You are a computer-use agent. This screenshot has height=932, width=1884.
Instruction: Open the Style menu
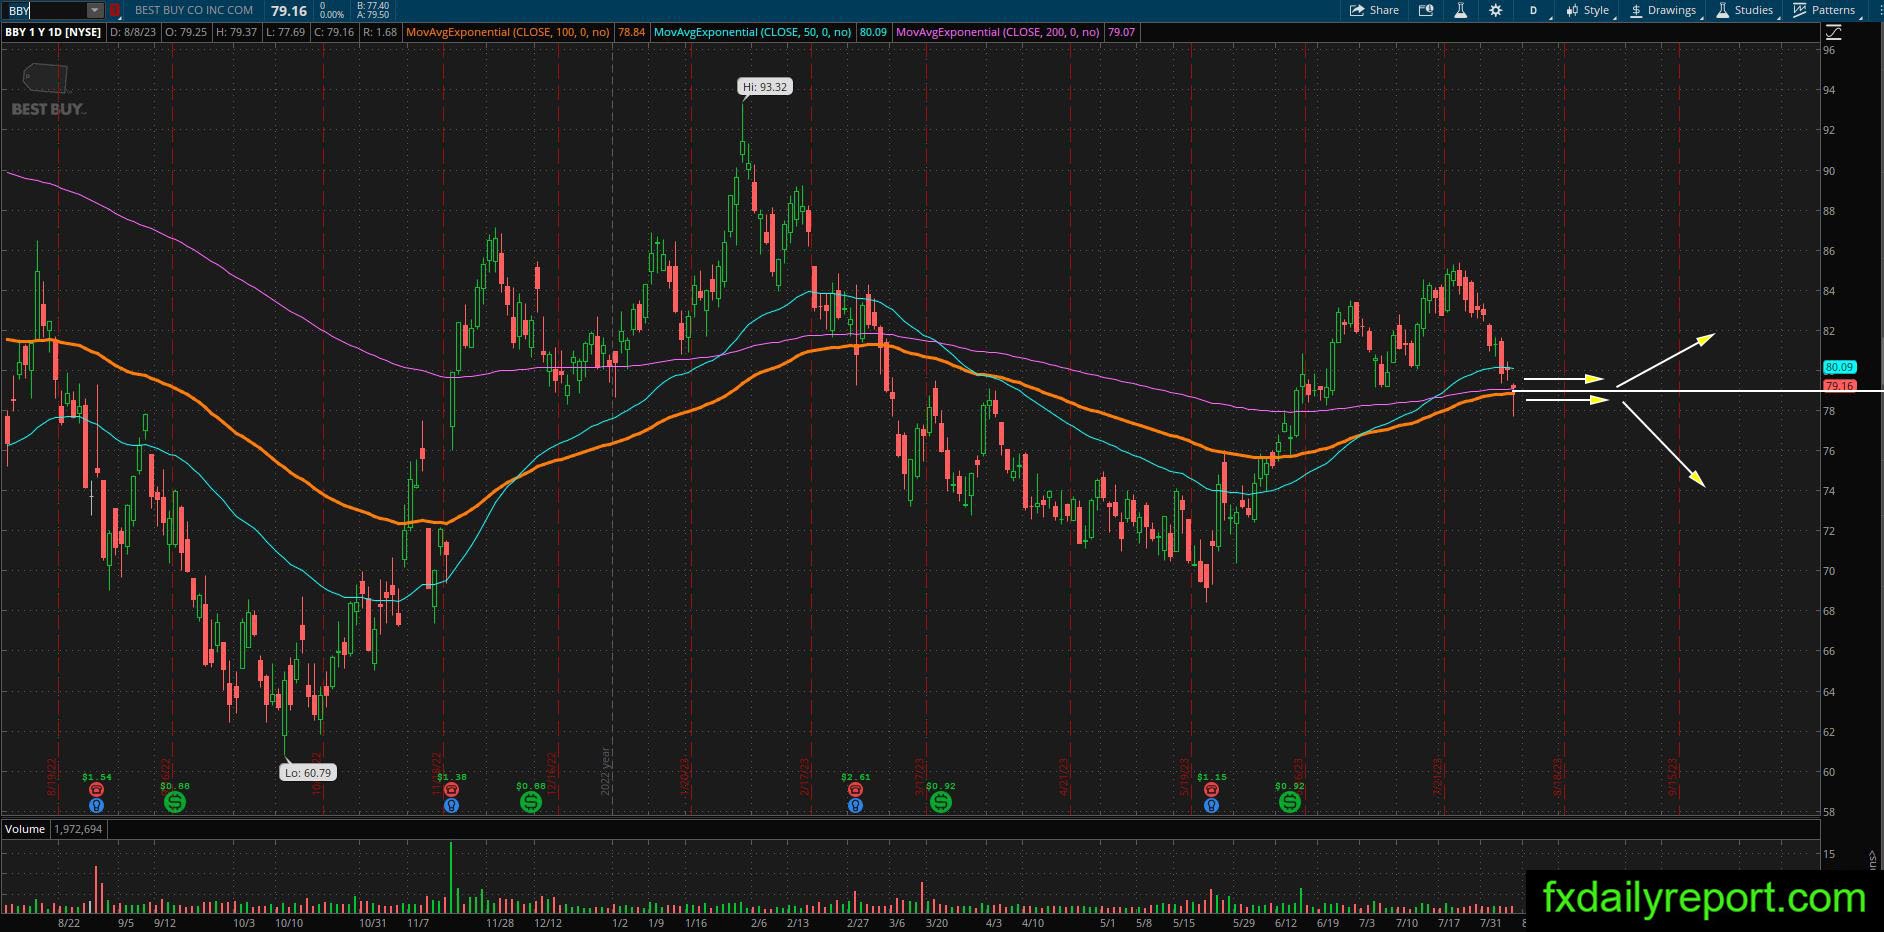click(x=1588, y=10)
